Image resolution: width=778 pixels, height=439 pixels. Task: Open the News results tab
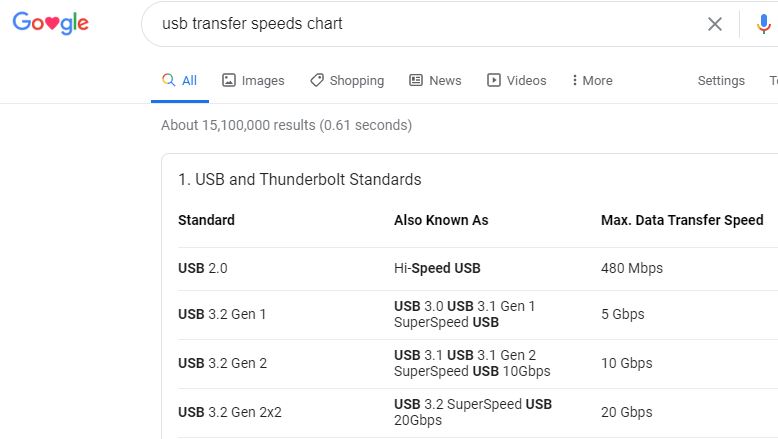435,80
